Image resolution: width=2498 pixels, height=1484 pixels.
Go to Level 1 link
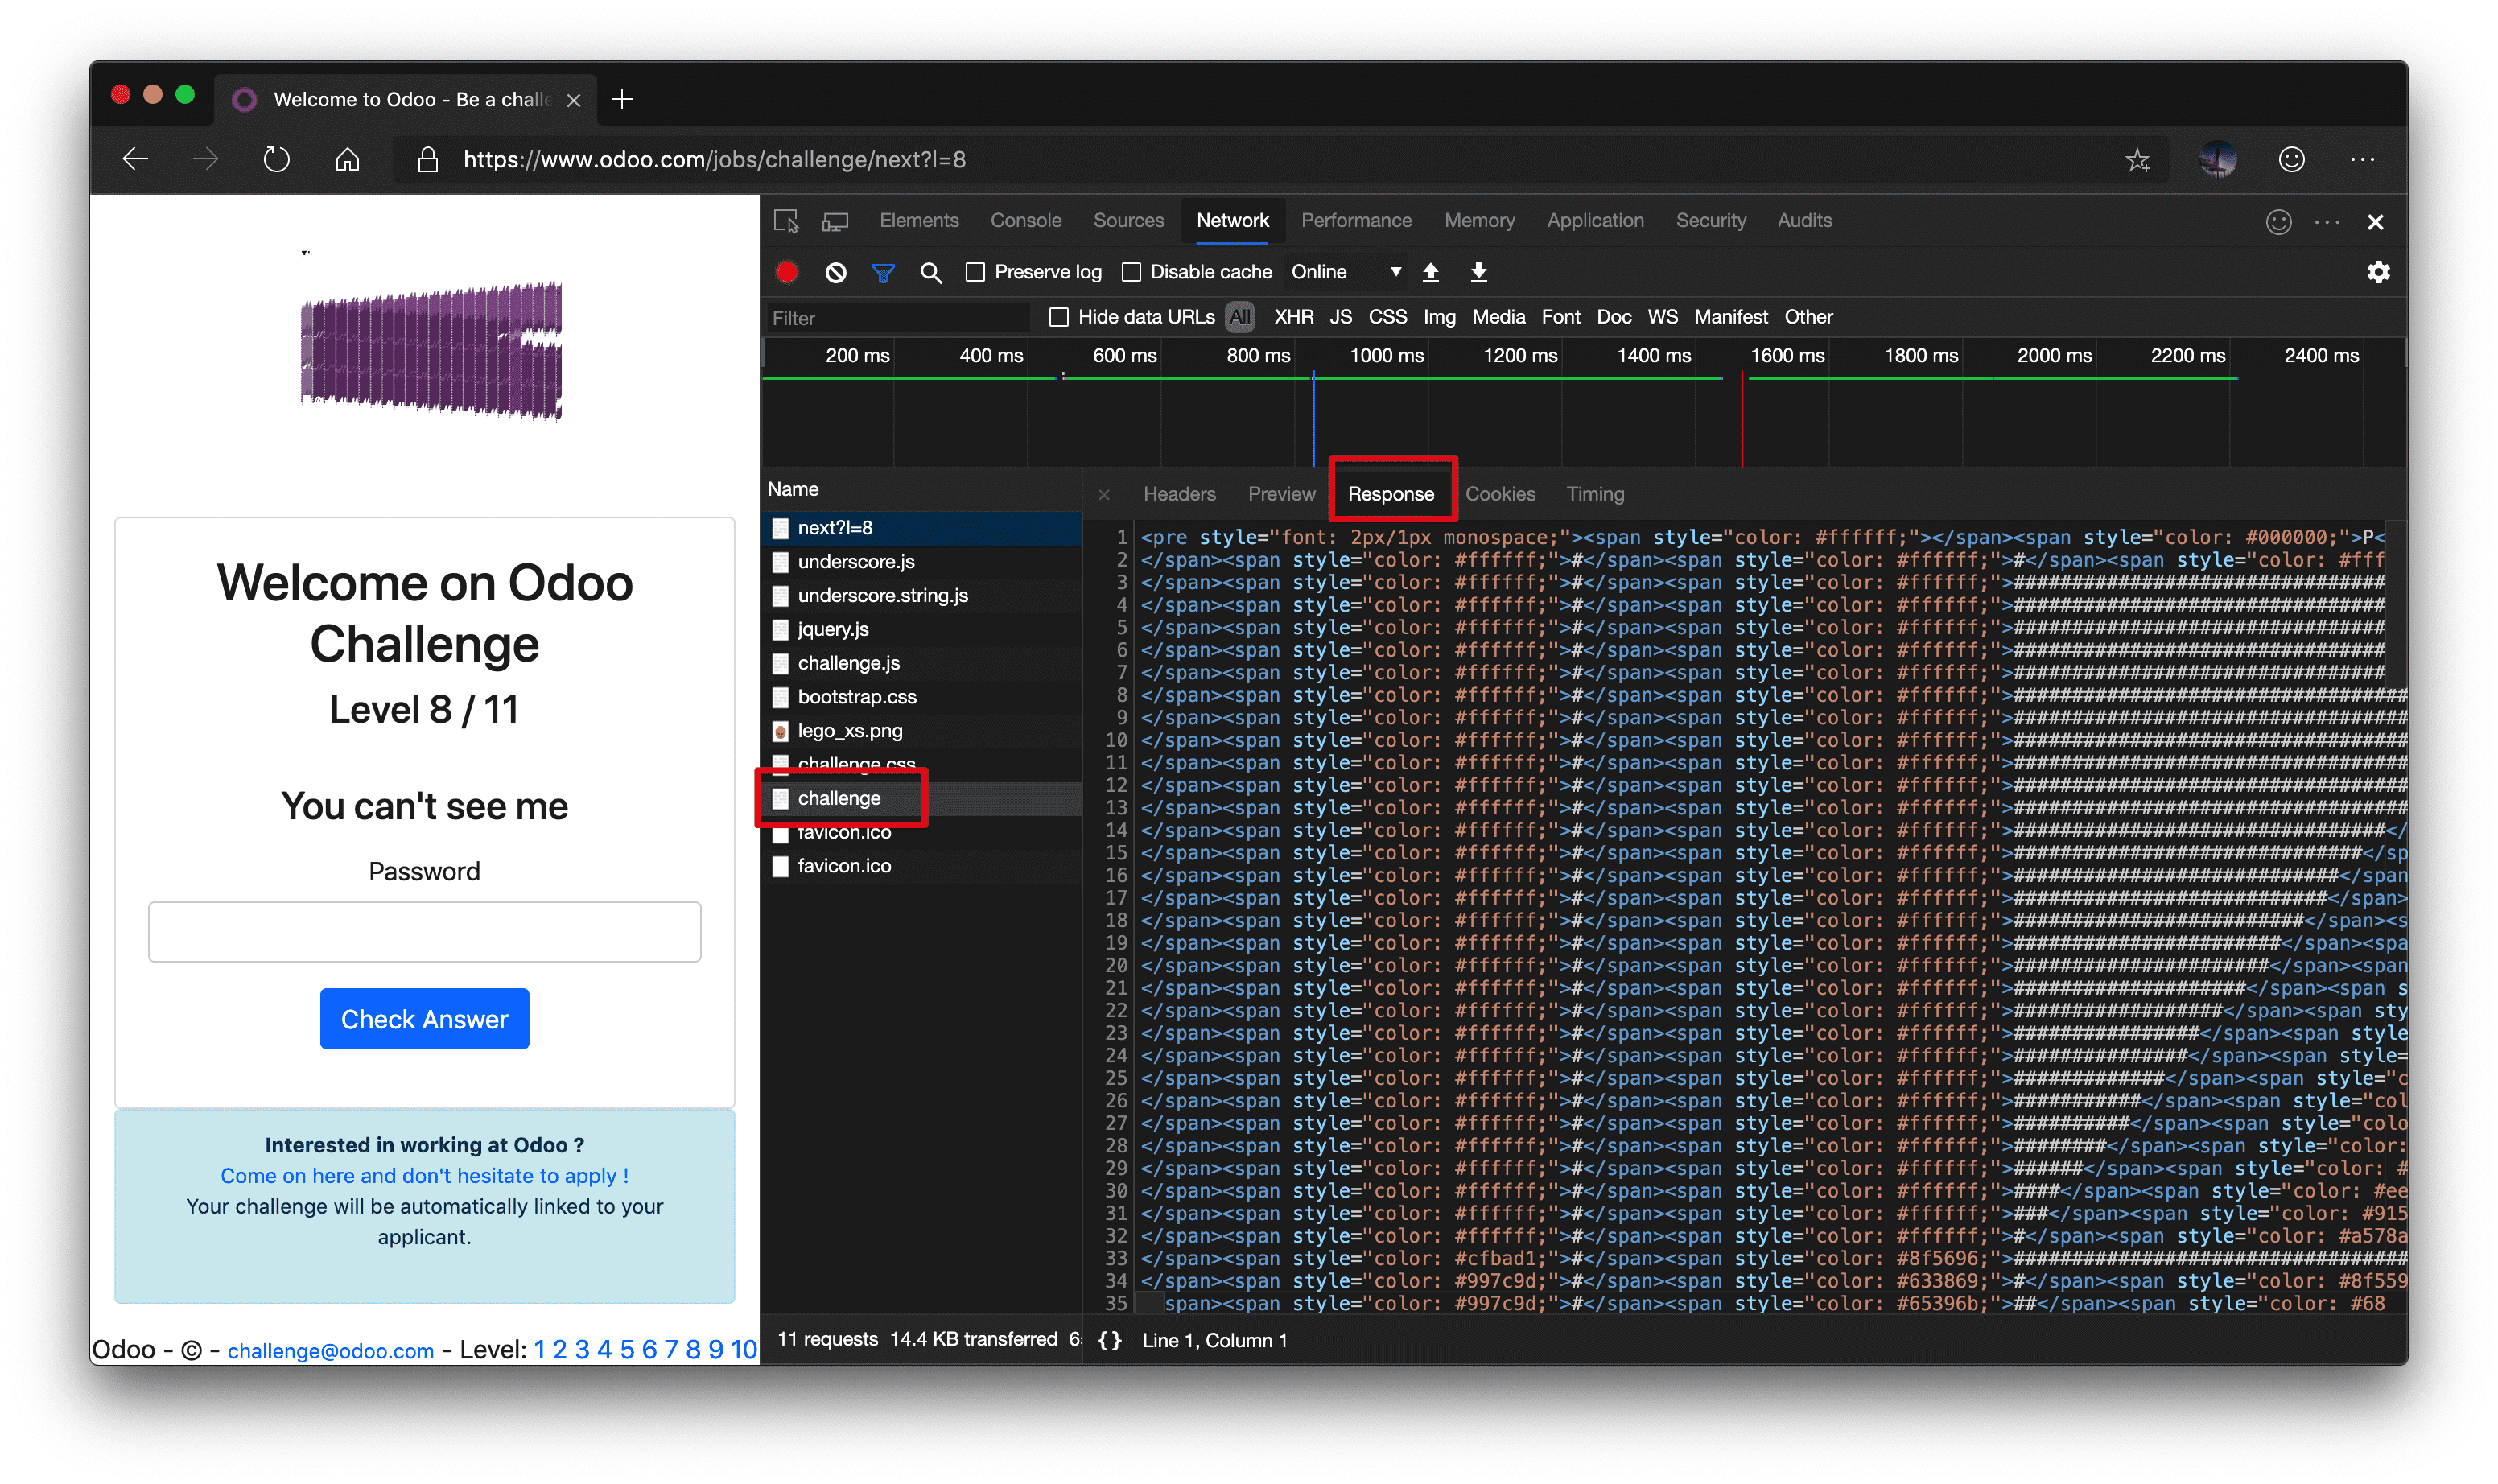click(539, 1350)
